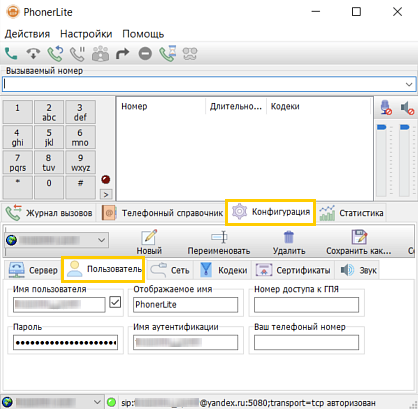The height and width of the screenshot is (409, 418).
Task: Open the Действия menu
Action: (x=27, y=34)
